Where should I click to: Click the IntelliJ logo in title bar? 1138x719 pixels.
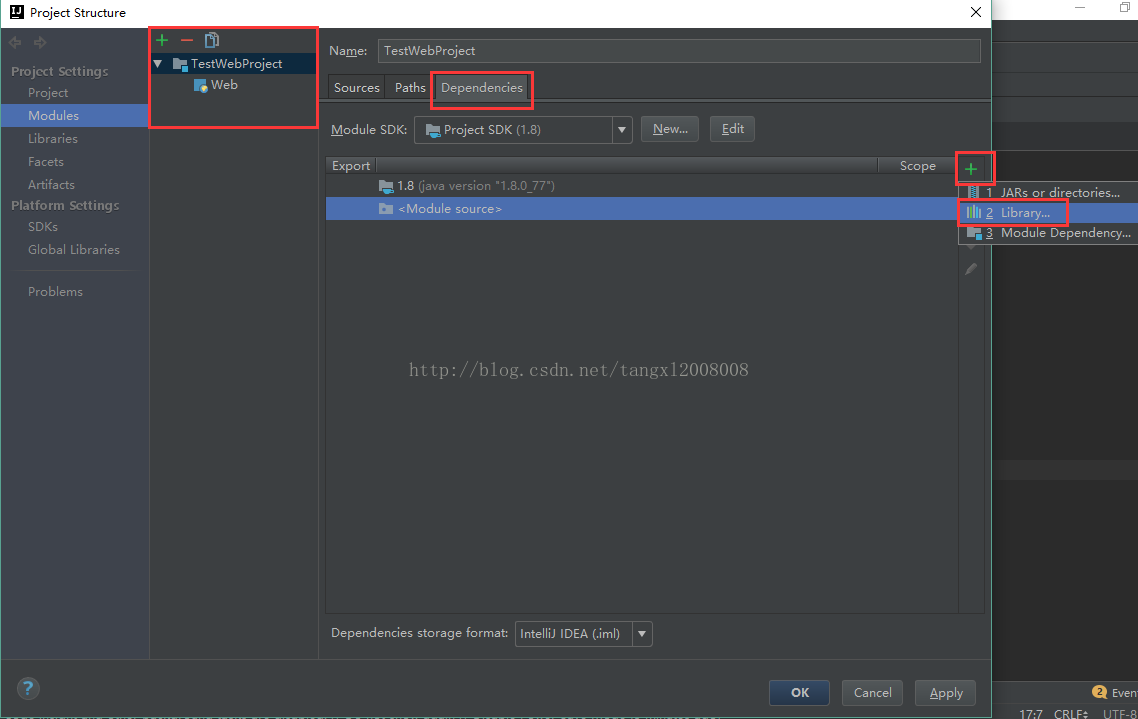pos(16,12)
